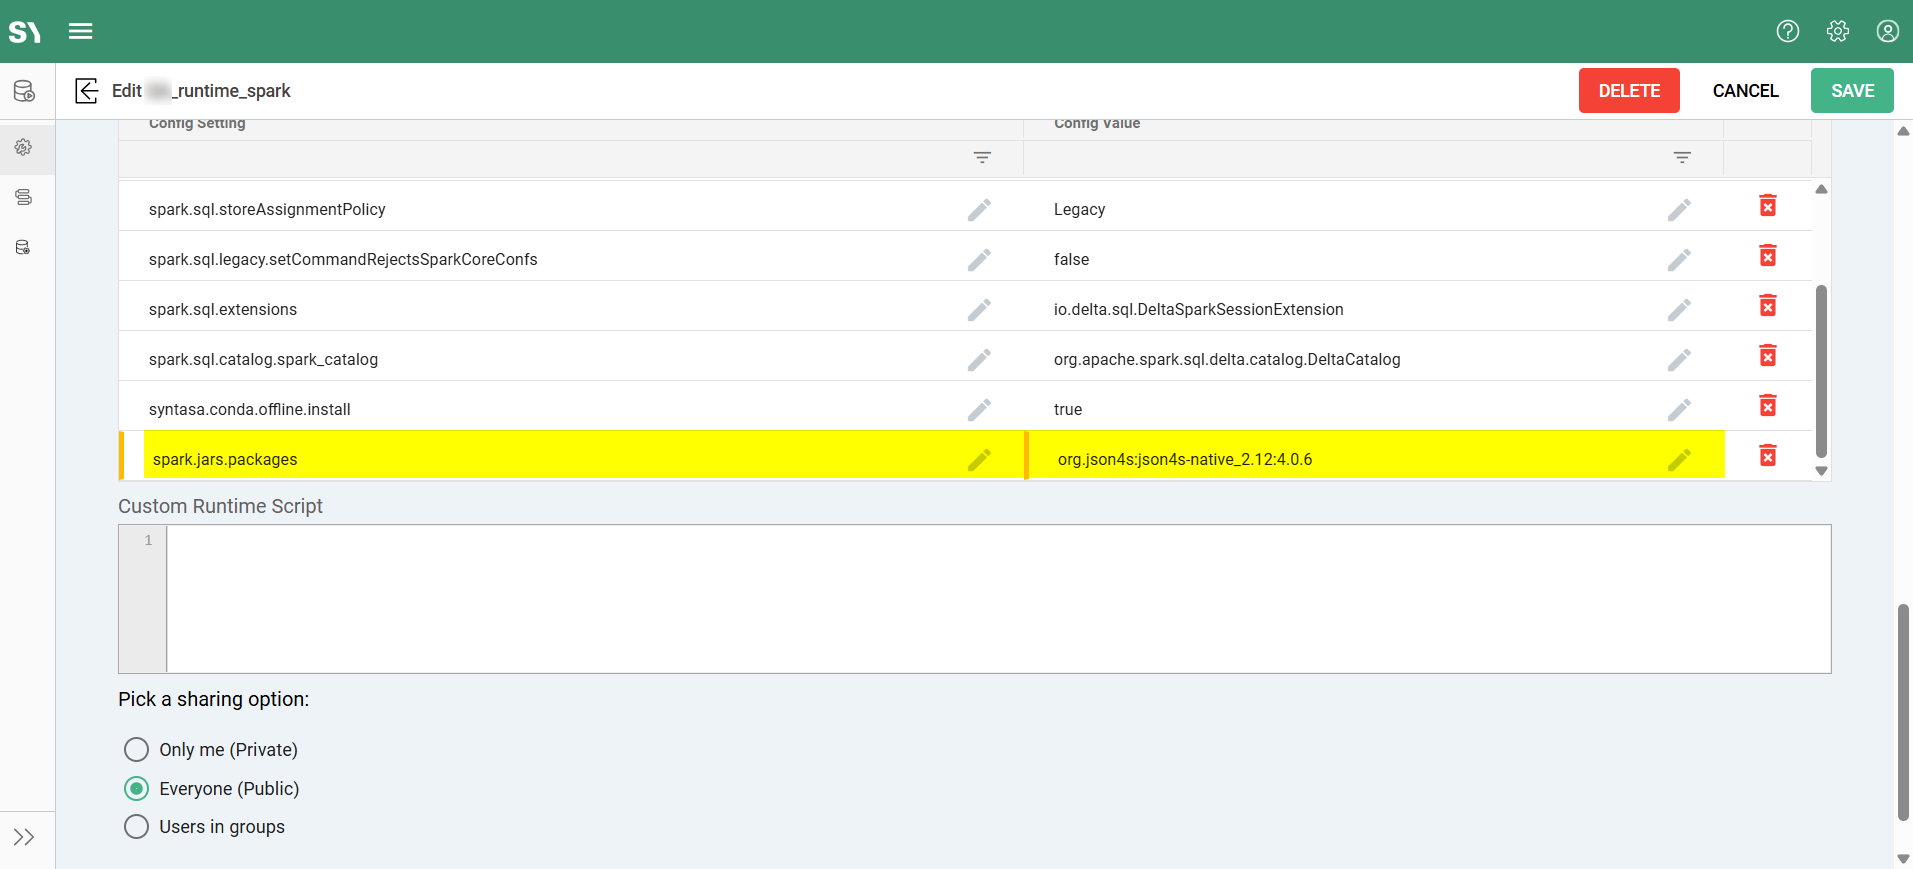Edit the Legacy config value
This screenshot has height=869, width=1913.
[x=1679, y=210]
